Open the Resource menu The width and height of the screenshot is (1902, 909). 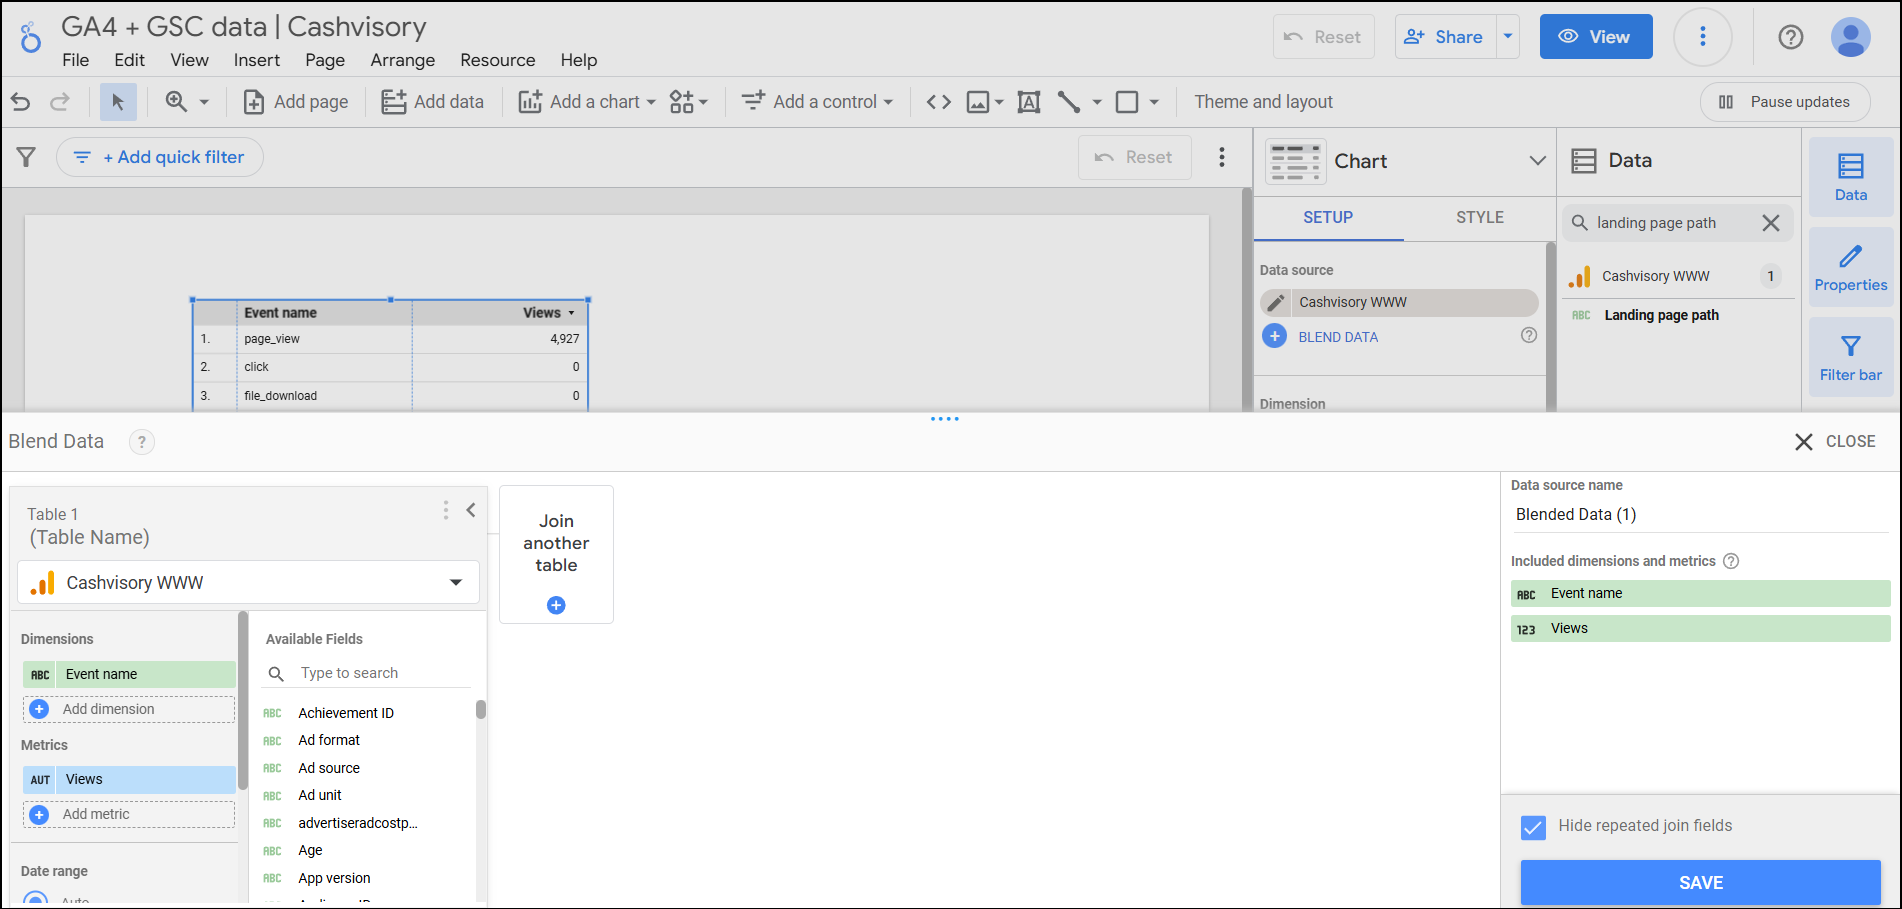pyautogui.click(x=498, y=60)
